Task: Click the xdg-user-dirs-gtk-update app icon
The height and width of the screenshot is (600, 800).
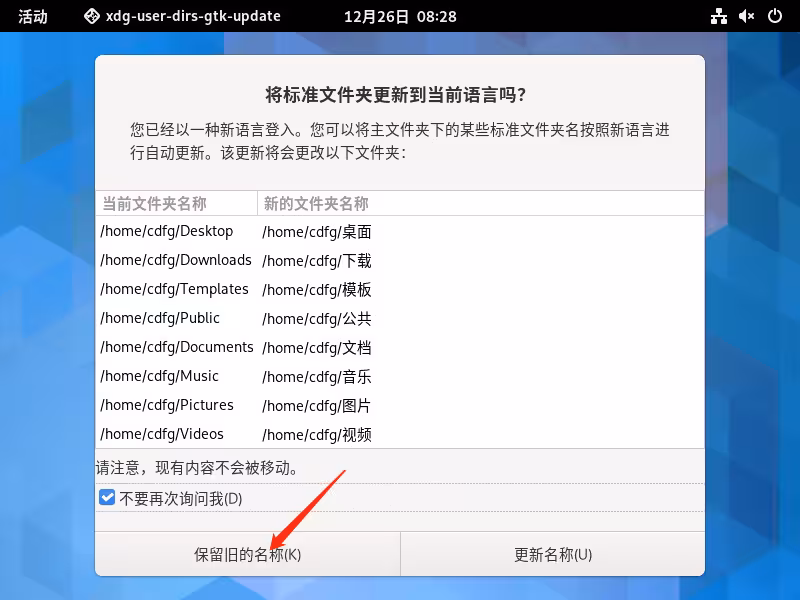Action: (92, 16)
